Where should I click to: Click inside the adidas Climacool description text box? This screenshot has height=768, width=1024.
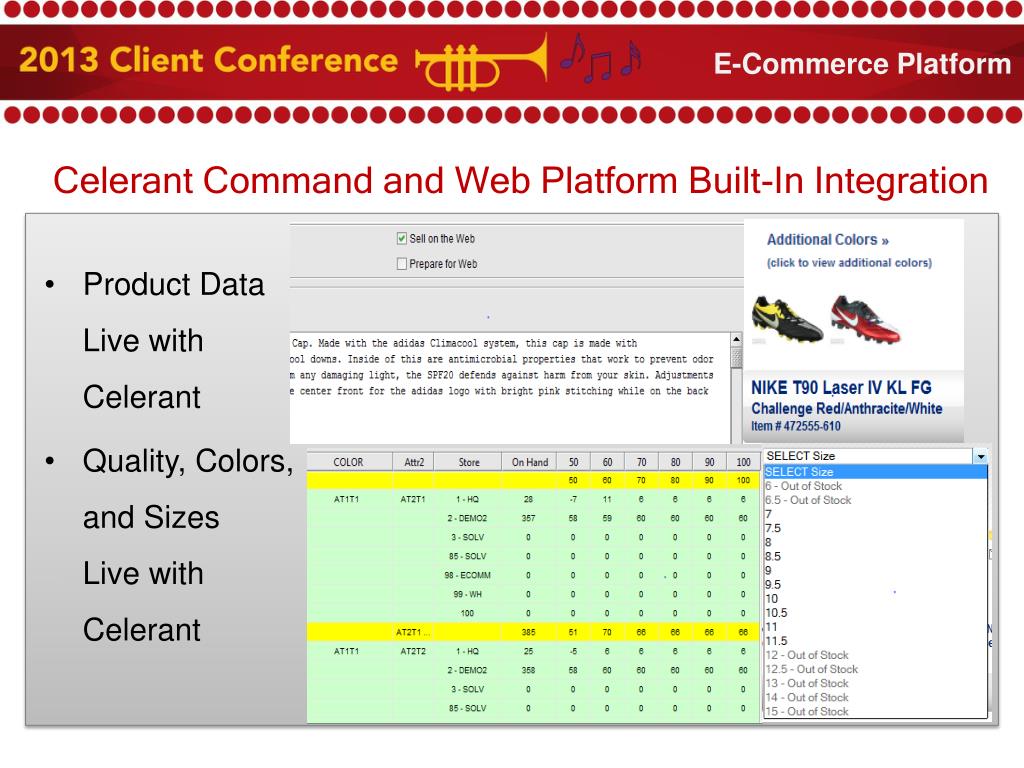click(x=511, y=388)
